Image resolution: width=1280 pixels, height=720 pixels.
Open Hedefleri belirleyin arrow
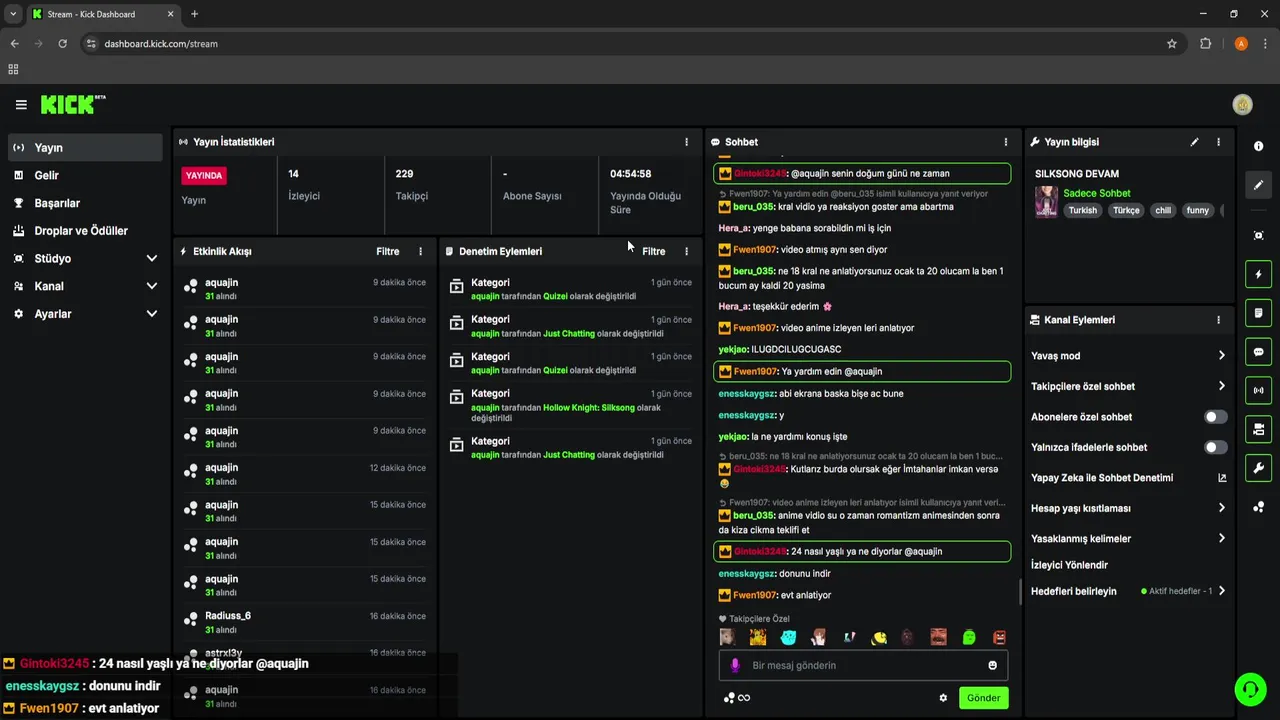[1221, 591]
